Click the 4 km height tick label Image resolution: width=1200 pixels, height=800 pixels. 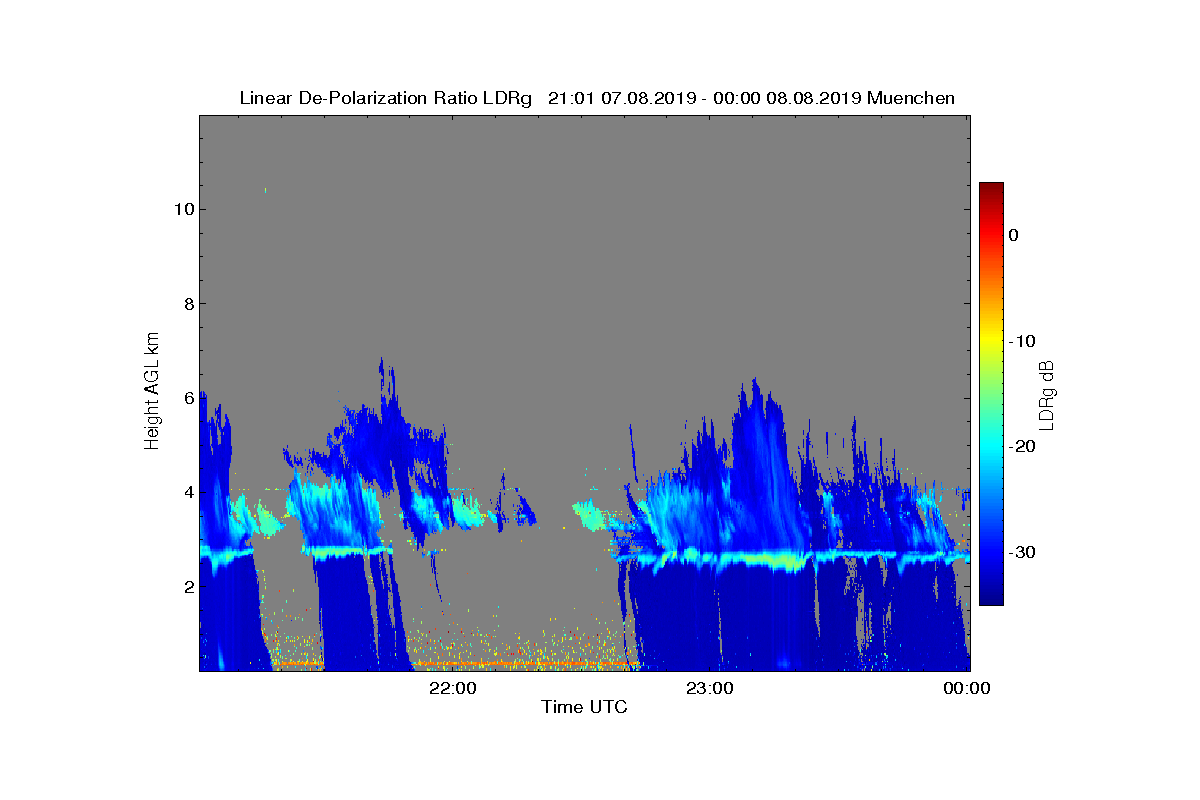click(187, 492)
